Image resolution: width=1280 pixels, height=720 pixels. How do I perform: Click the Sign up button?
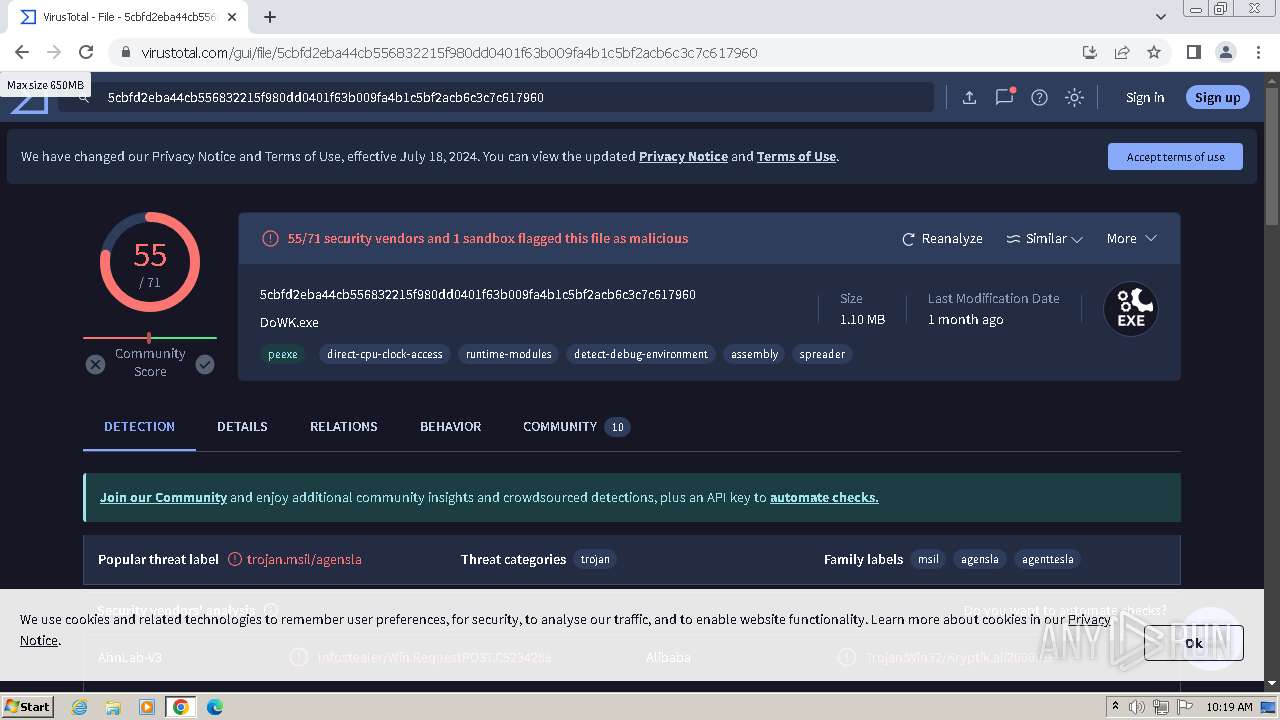coord(1217,97)
